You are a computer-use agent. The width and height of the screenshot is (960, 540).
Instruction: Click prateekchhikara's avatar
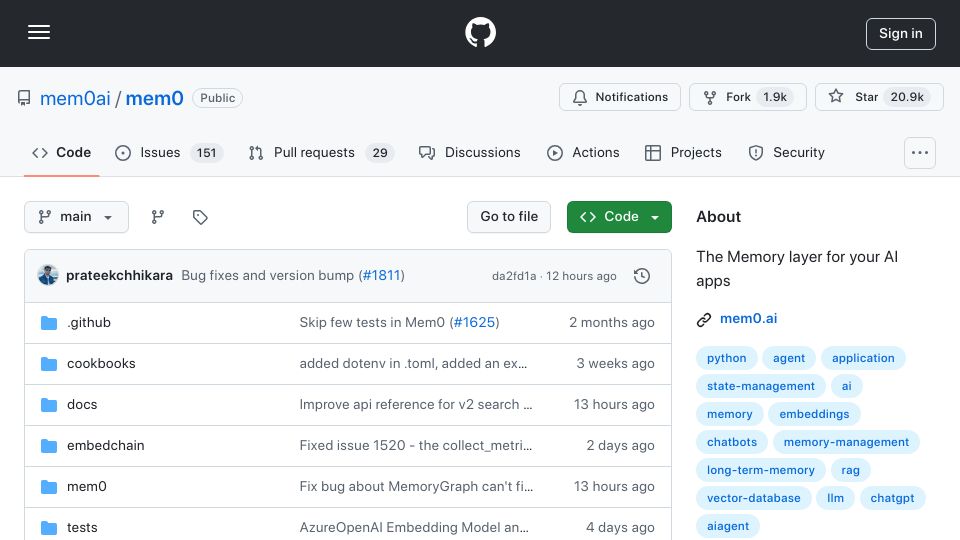(x=48, y=276)
